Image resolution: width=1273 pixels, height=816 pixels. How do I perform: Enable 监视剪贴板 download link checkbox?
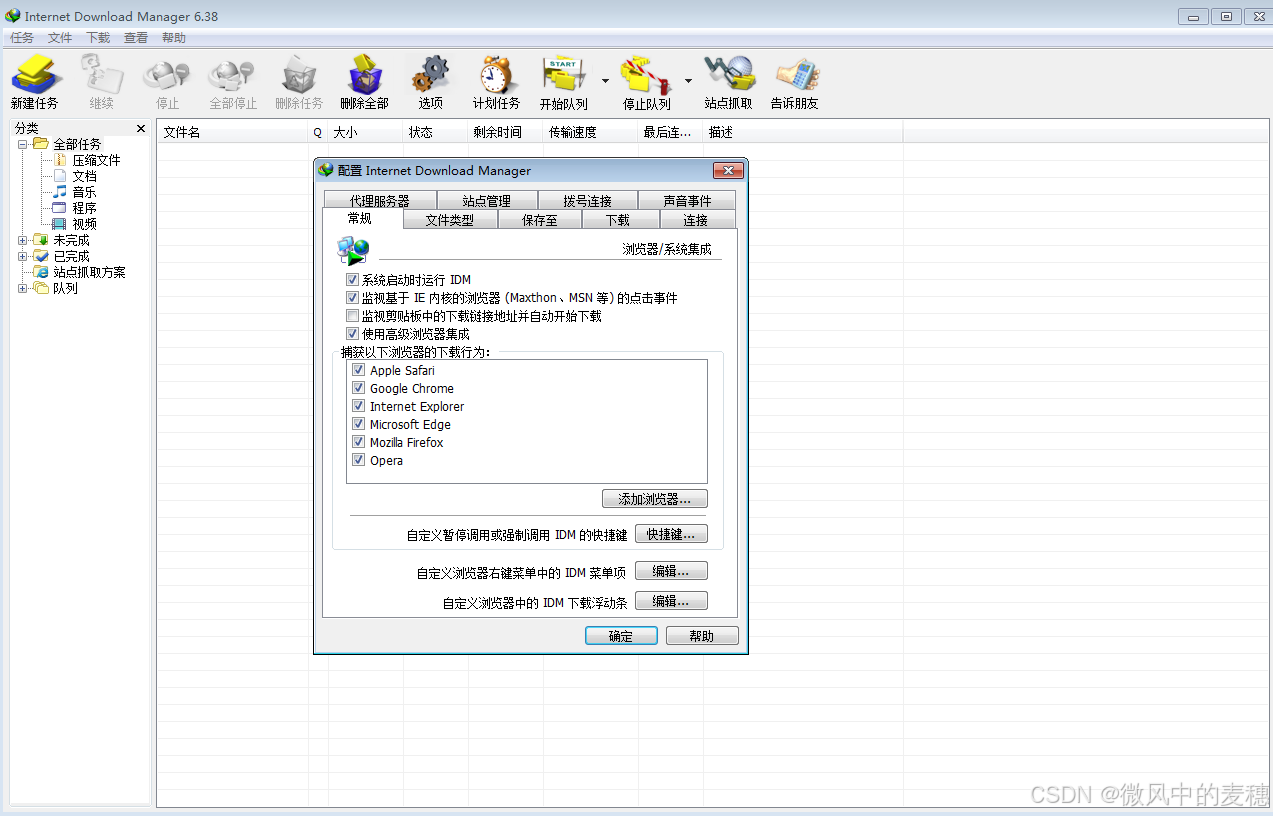coord(352,316)
